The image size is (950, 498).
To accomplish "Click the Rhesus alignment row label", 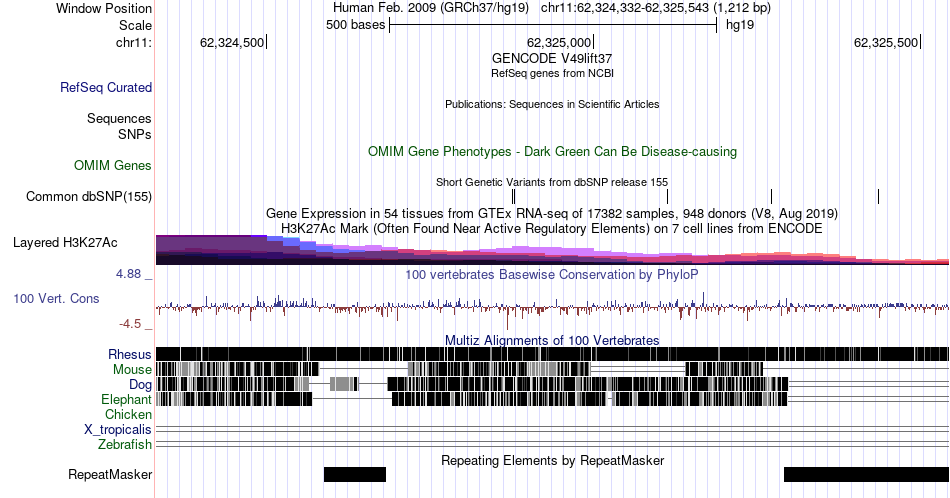I will 130,354.
